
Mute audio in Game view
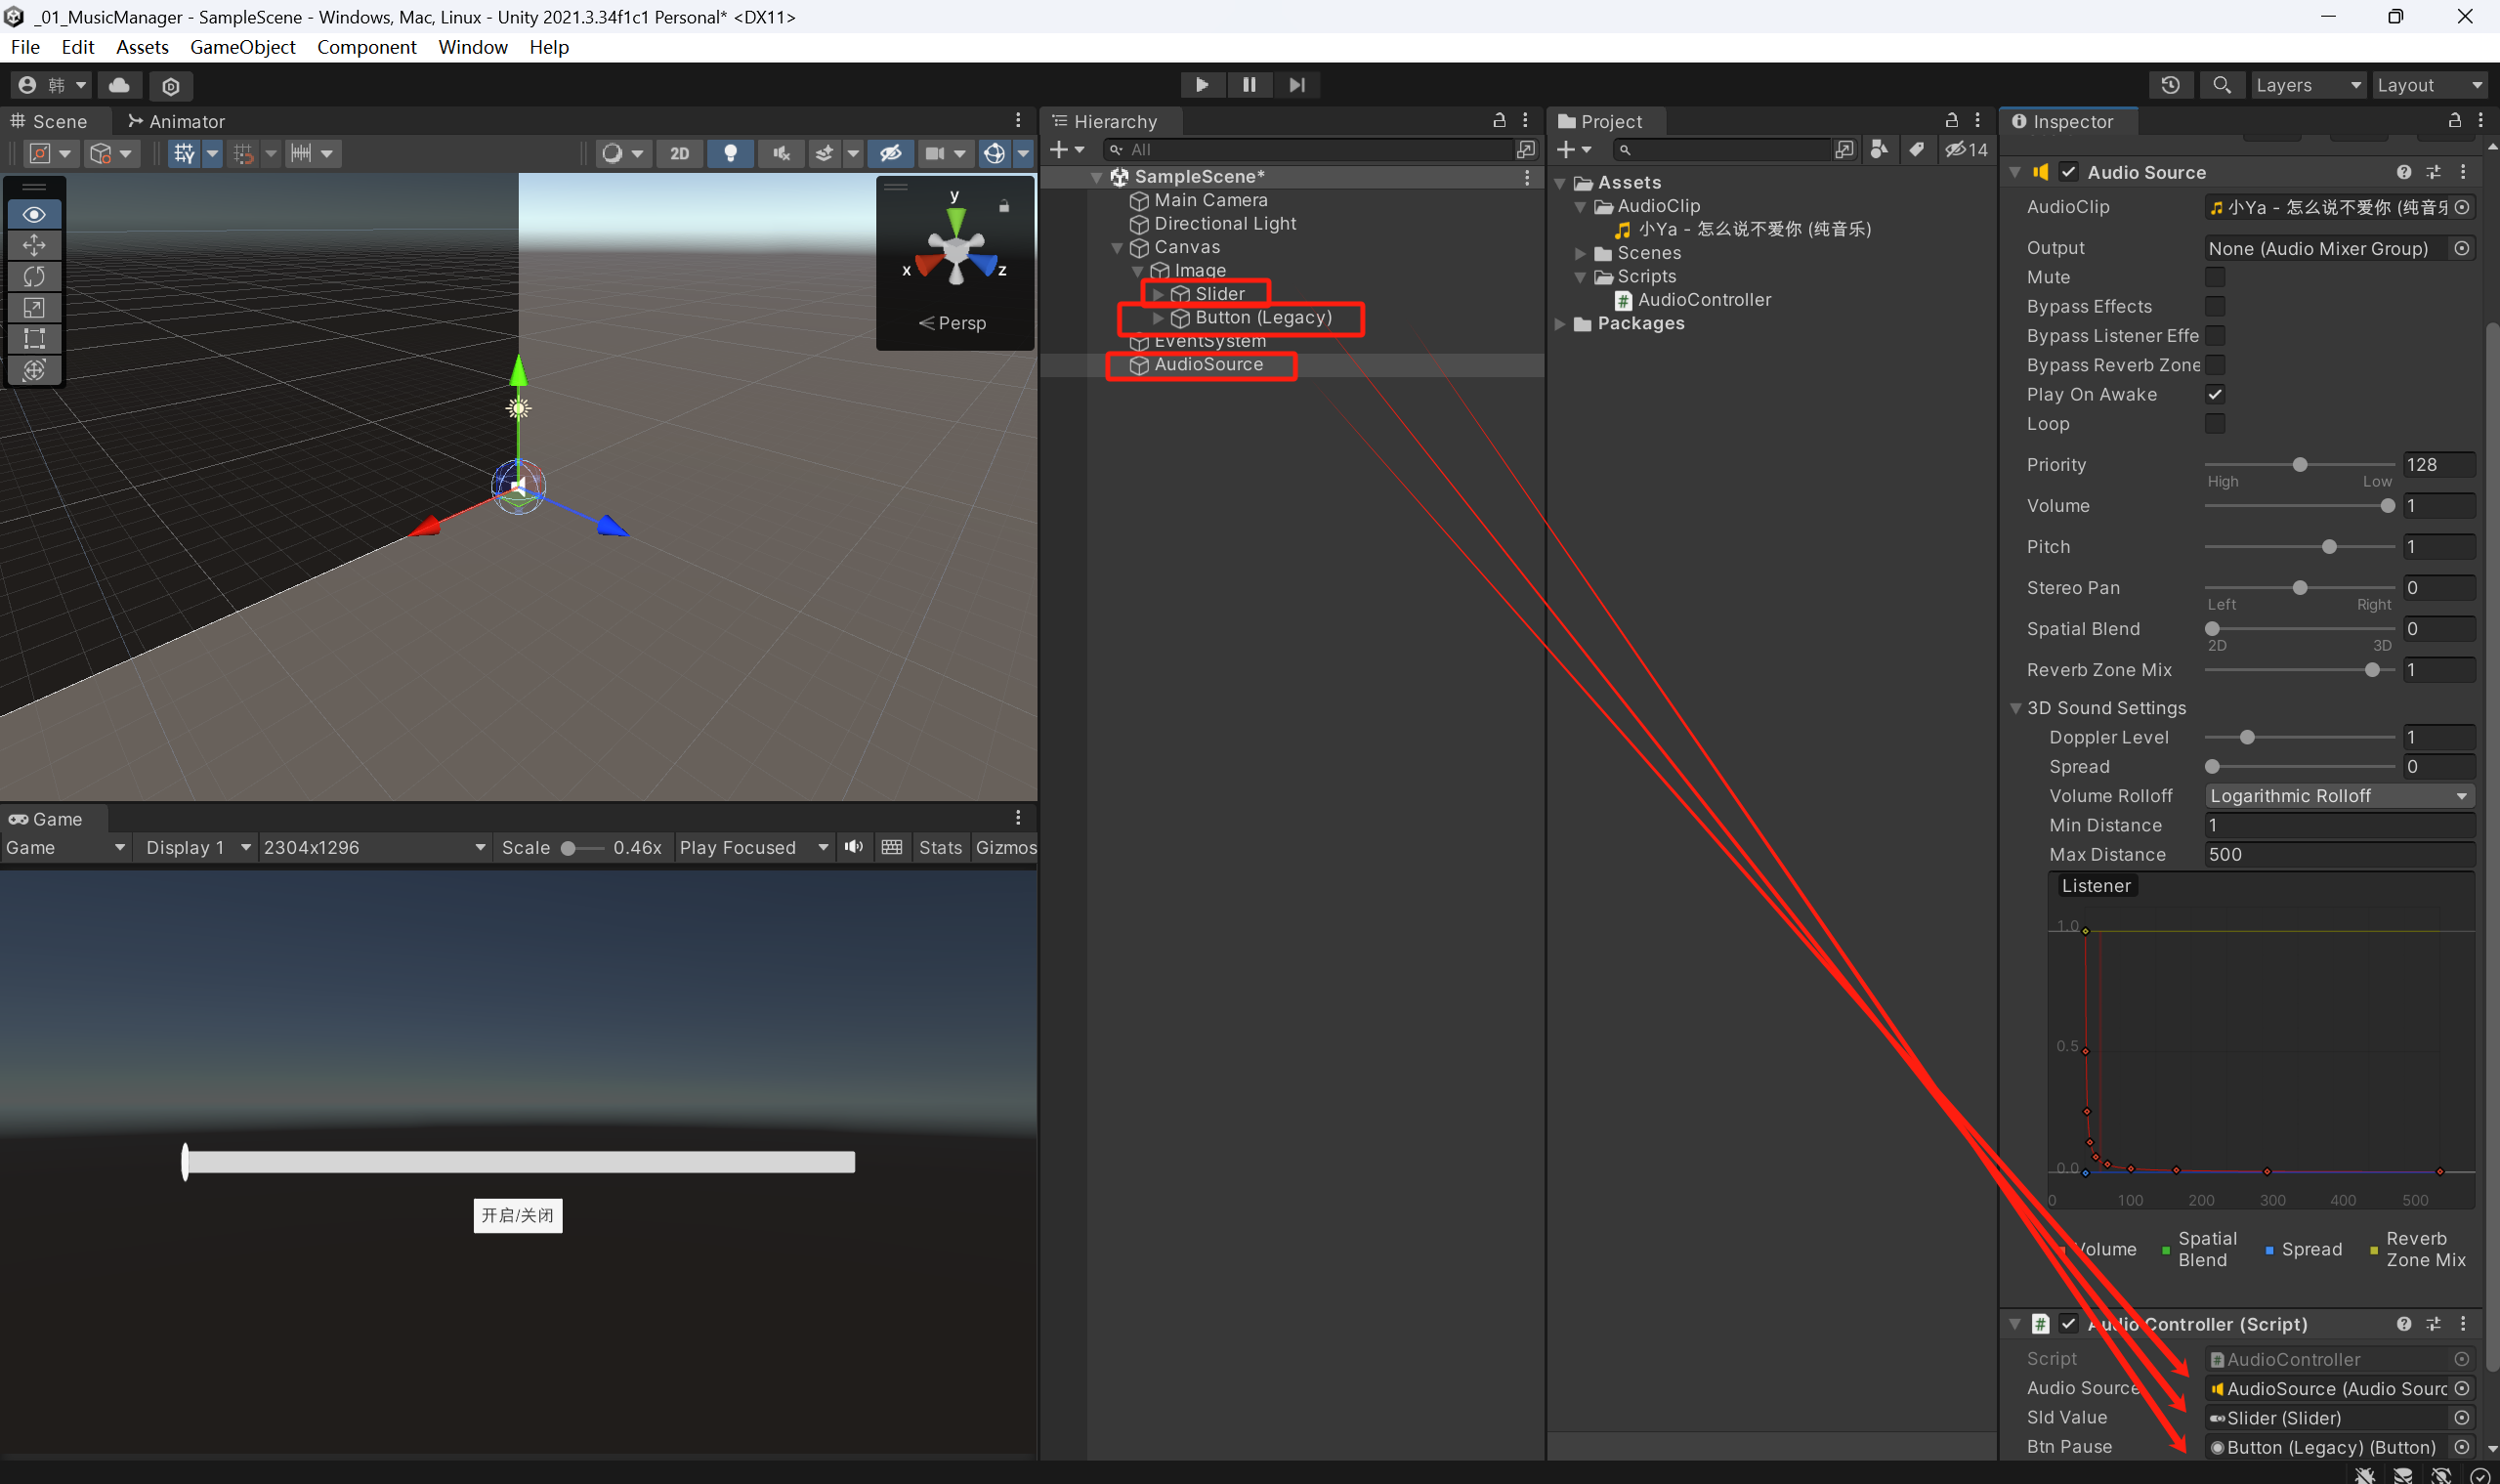tap(853, 847)
